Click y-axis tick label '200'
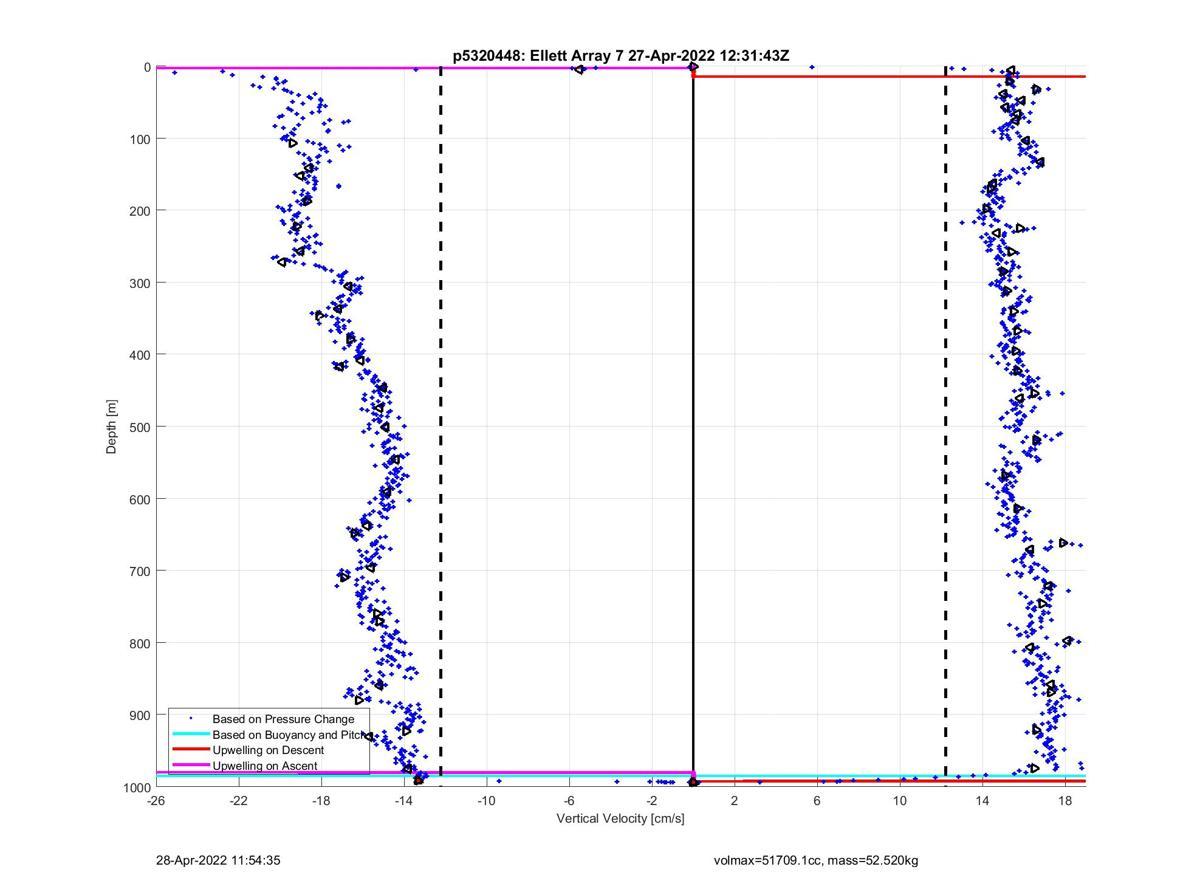The image size is (1200, 885). [x=139, y=211]
